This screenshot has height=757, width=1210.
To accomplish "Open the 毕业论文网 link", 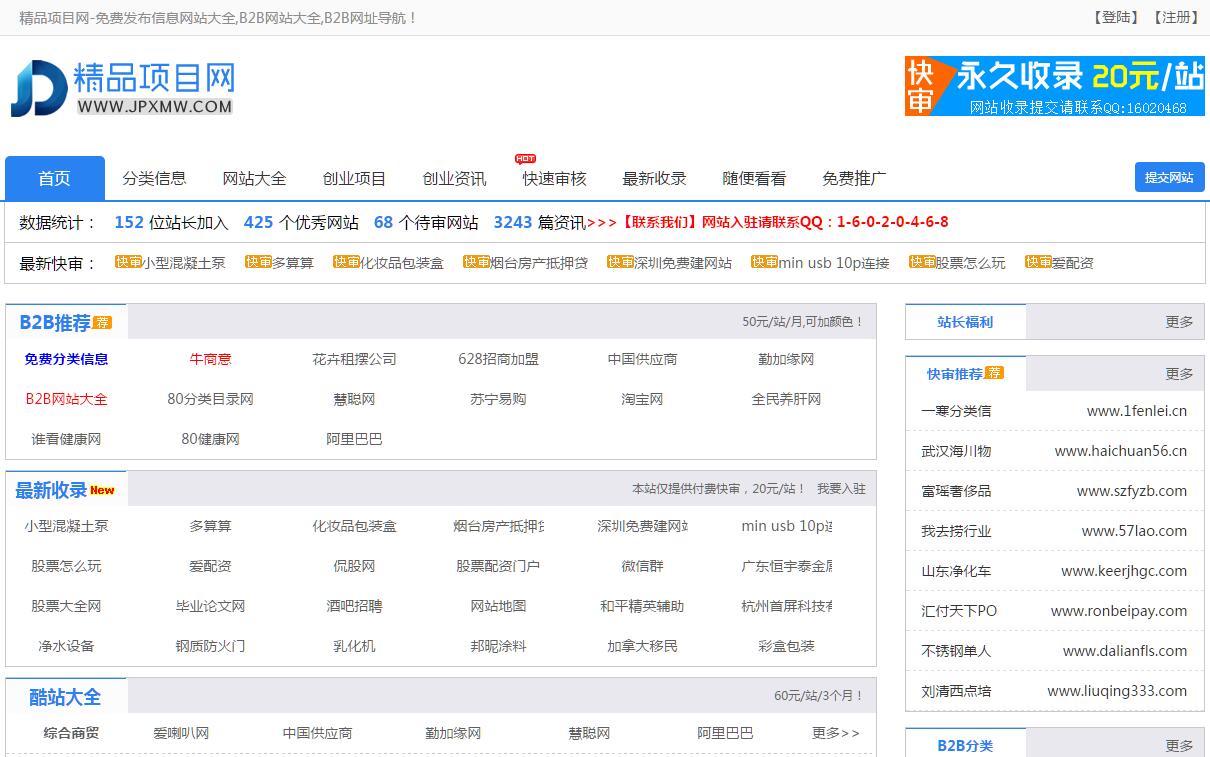I will pyautogui.click(x=210, y=606).
